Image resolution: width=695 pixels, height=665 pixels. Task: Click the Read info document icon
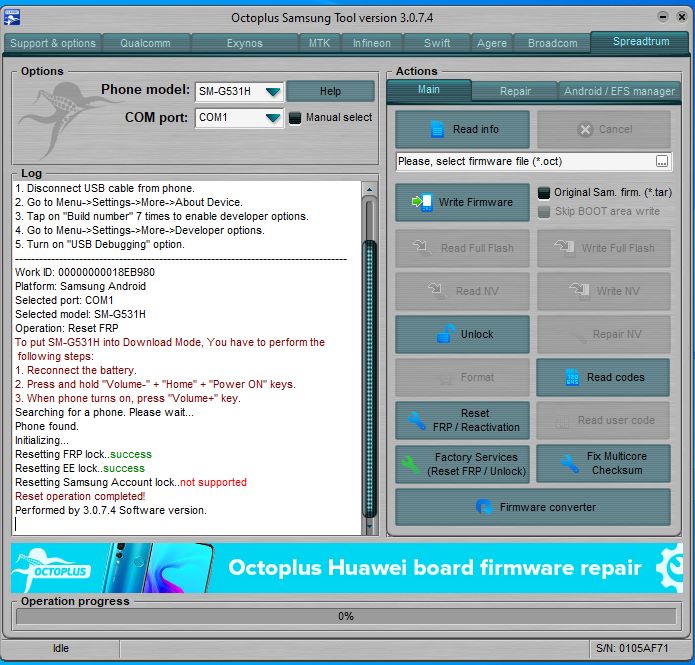coord(437,129)
